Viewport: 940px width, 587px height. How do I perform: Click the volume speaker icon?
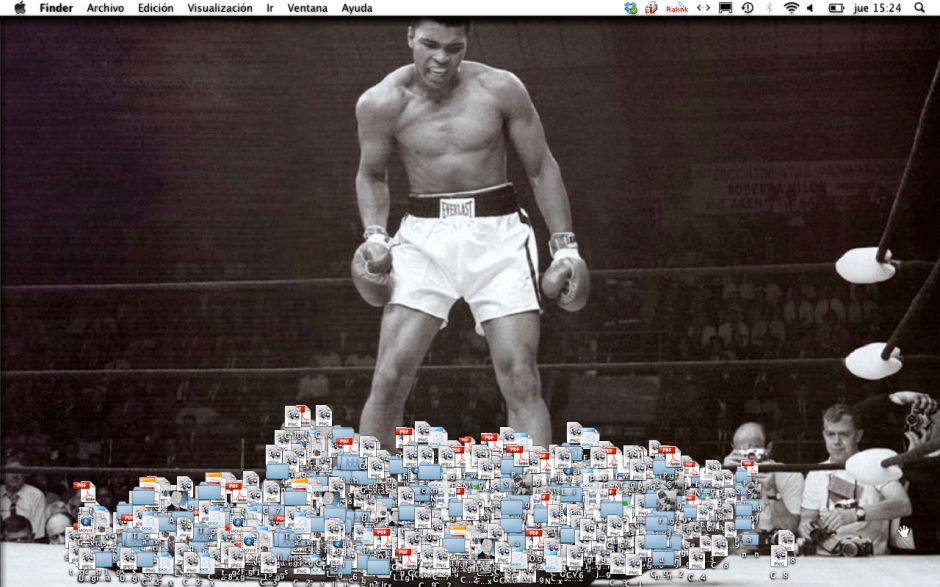[x=812, y=8]
